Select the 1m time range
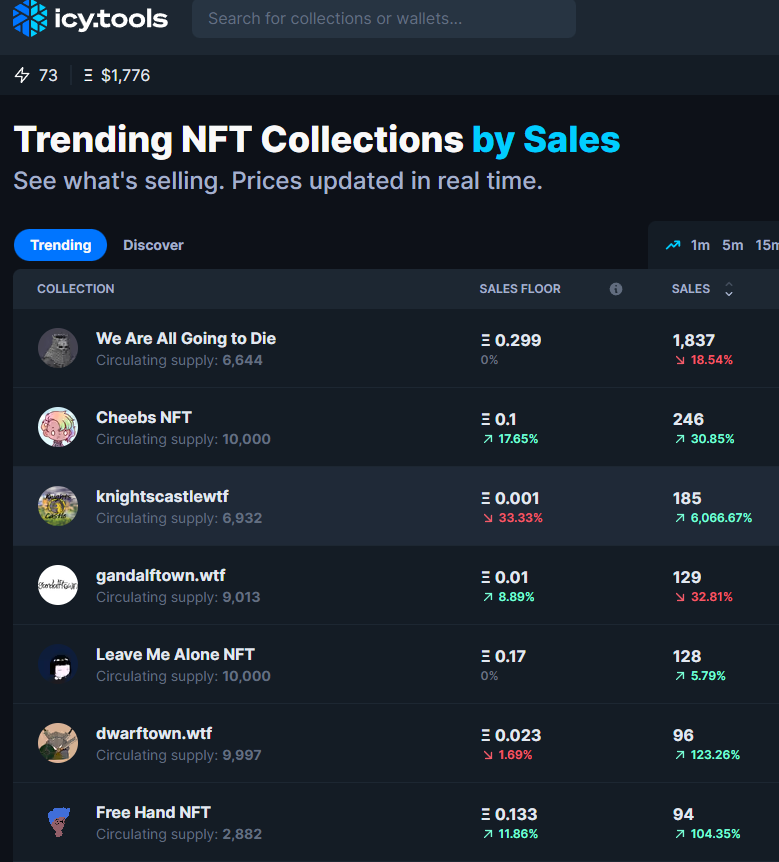The height and width of the screenshot is (862, 779). coord(700,245)
